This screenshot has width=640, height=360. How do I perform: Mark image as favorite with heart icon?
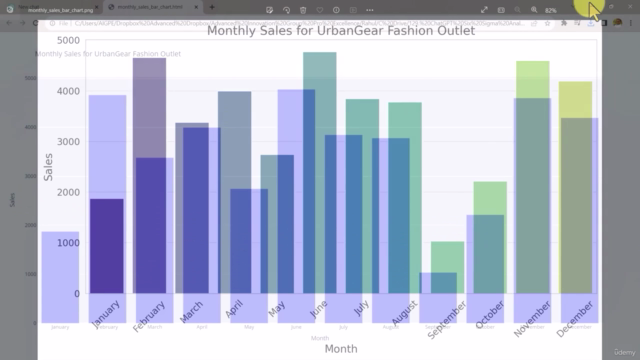pyautogui.click(x=320, y=10)
